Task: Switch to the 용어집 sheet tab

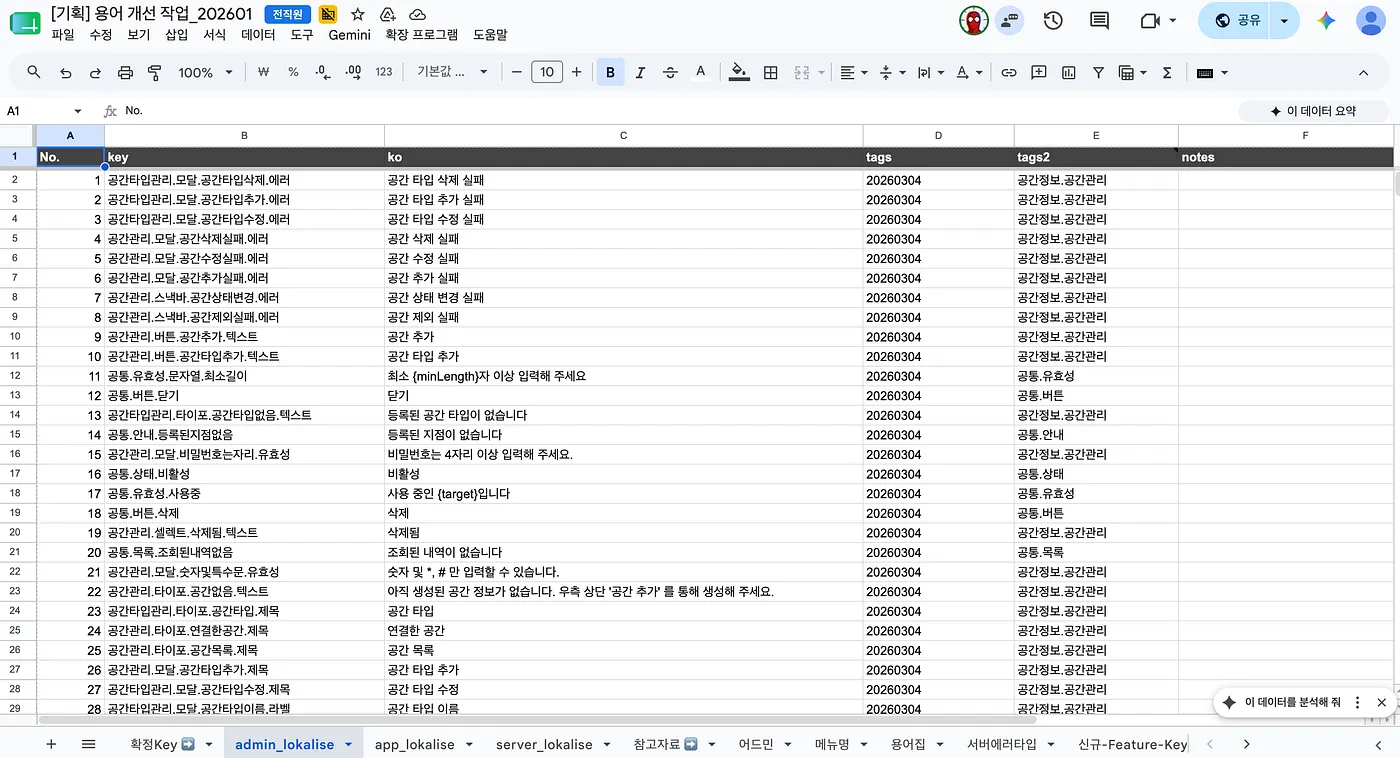Action: [908, 745]
